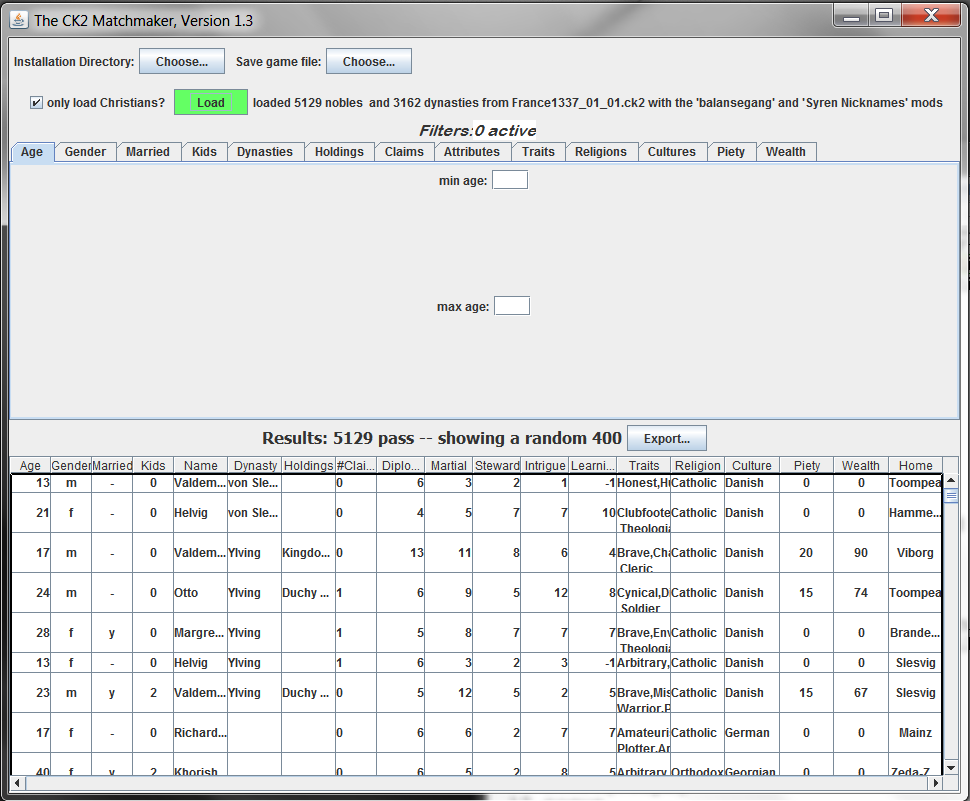970x801 pixels.
Task: Sort by the Traits column header
Action: pyautogui.click(x=643, y=465)
